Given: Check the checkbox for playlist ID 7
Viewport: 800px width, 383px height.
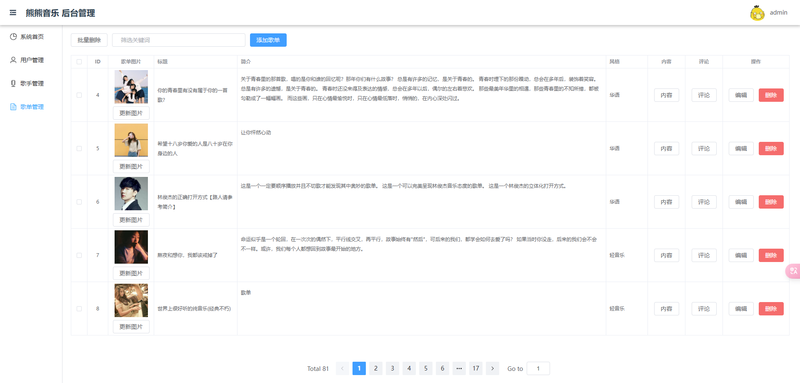Looking at the screenshot, I should click(x=79, y=255).
